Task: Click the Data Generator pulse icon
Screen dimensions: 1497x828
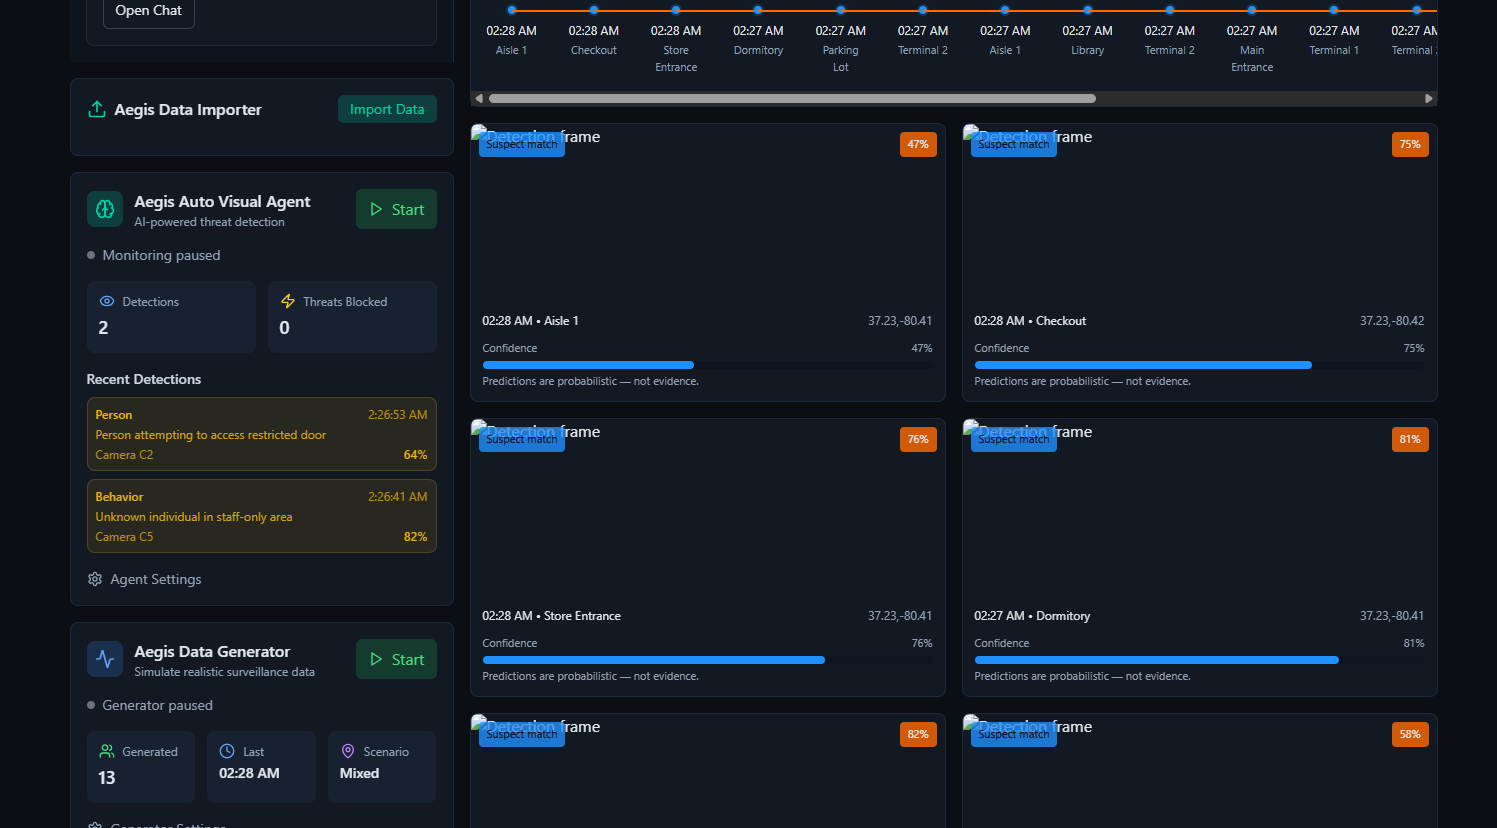Action: 105,659
